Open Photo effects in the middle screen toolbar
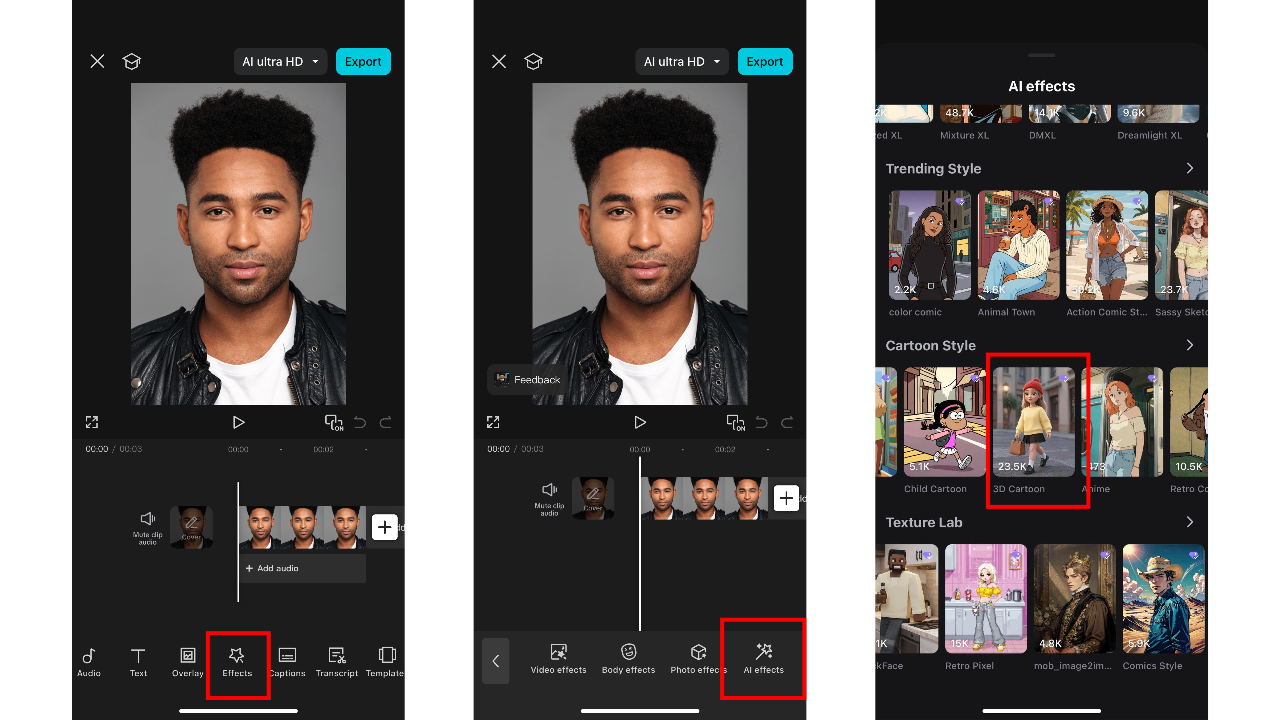Image resolution: width=1280 pixels, height=720 pixels. (x=698, y=659)
